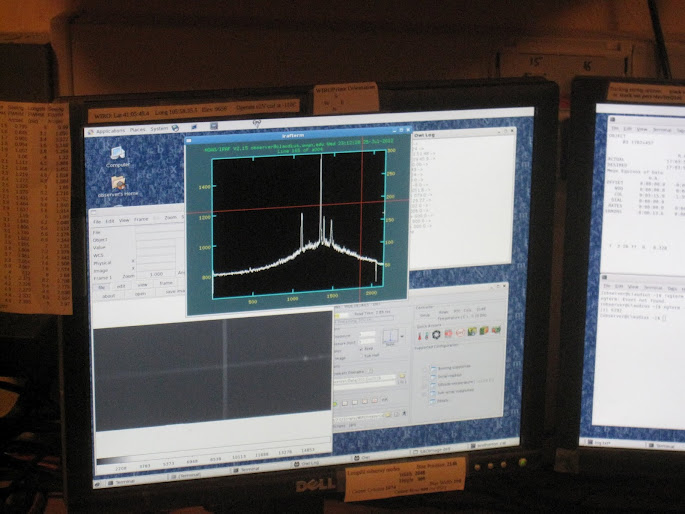Click the folder icon left of the star icon

click(x=387, y=414)
